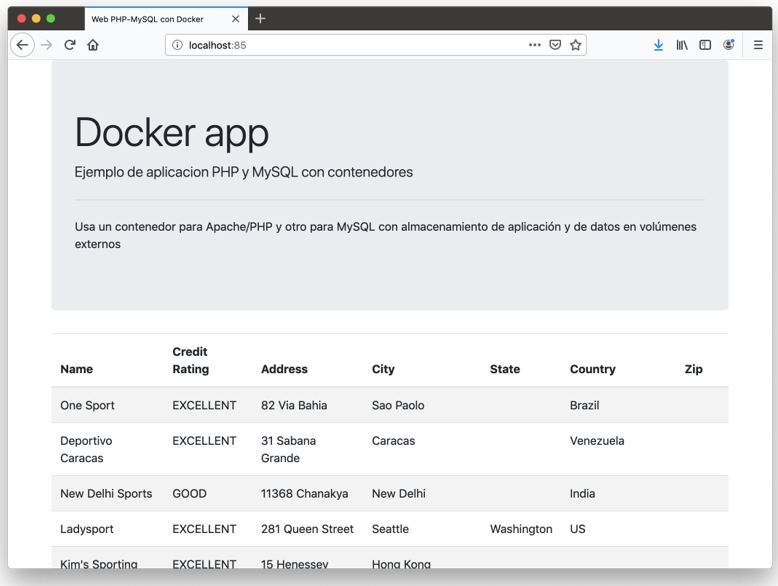Select the Seattle city cell
Viewport: 778px width, 586px height.
click(390, 529)
